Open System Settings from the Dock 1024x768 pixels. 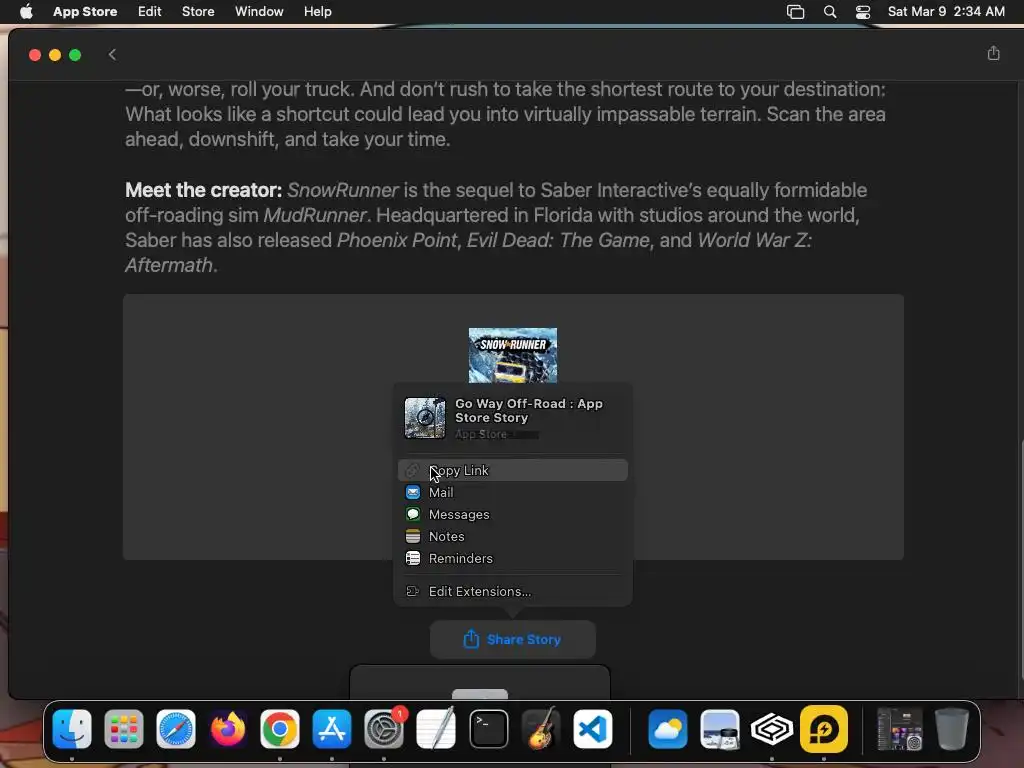coord(384,729)
